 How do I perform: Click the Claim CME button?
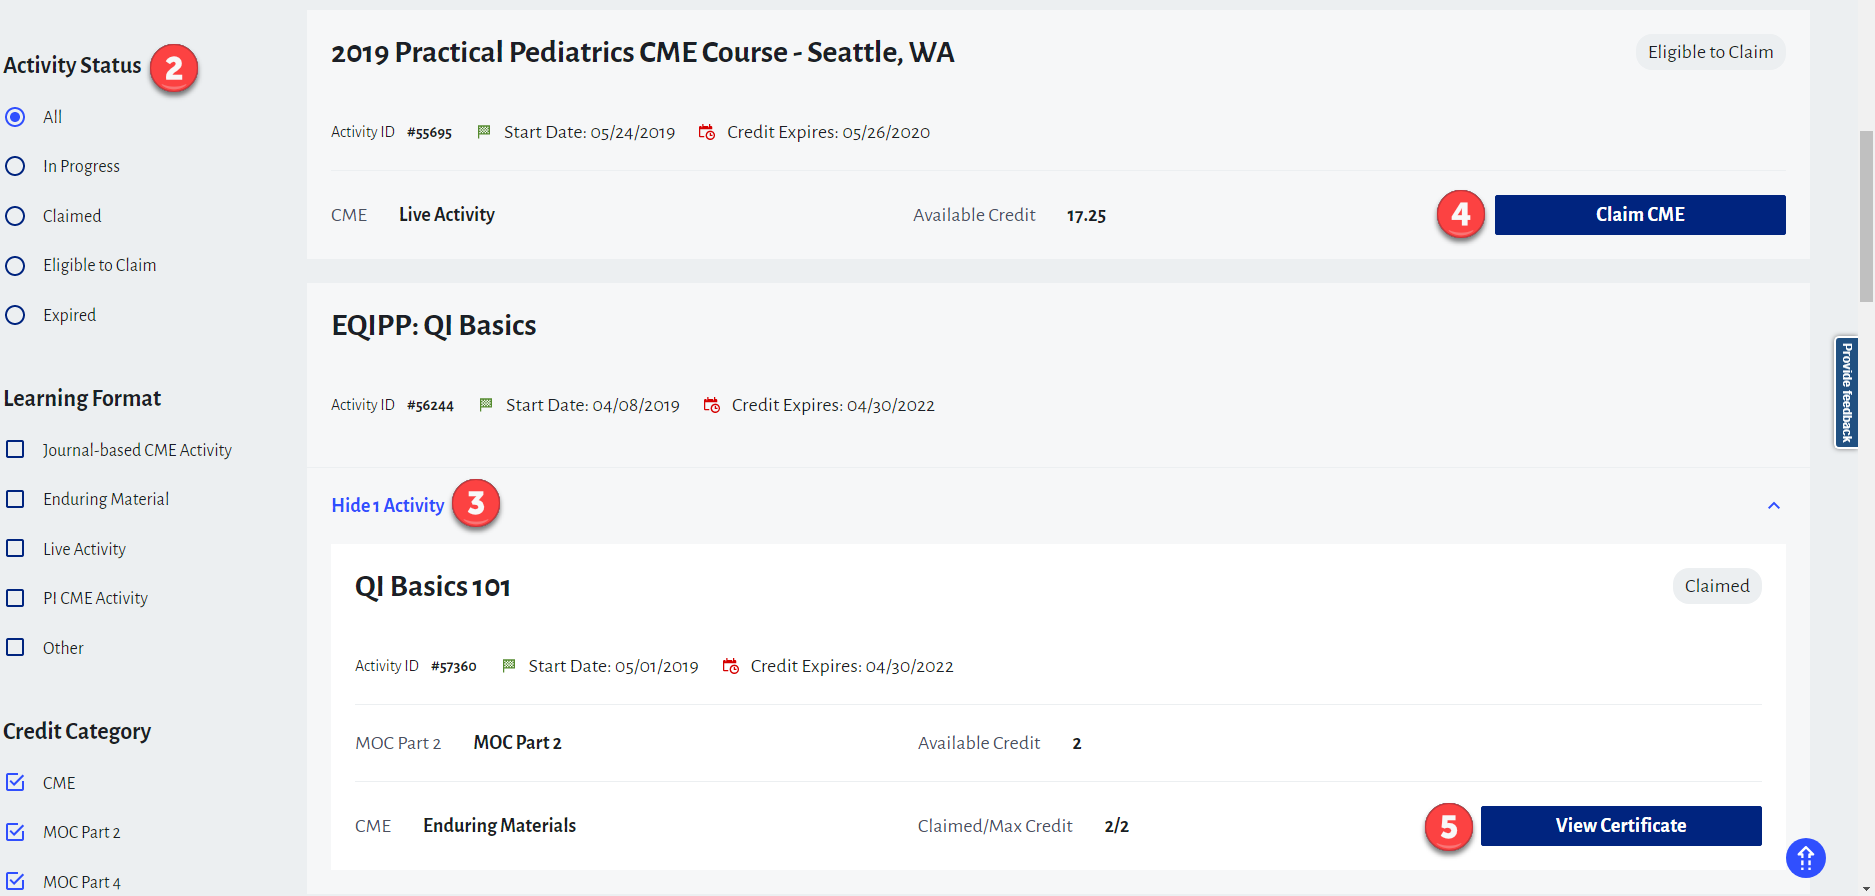tap(1639, 215)
